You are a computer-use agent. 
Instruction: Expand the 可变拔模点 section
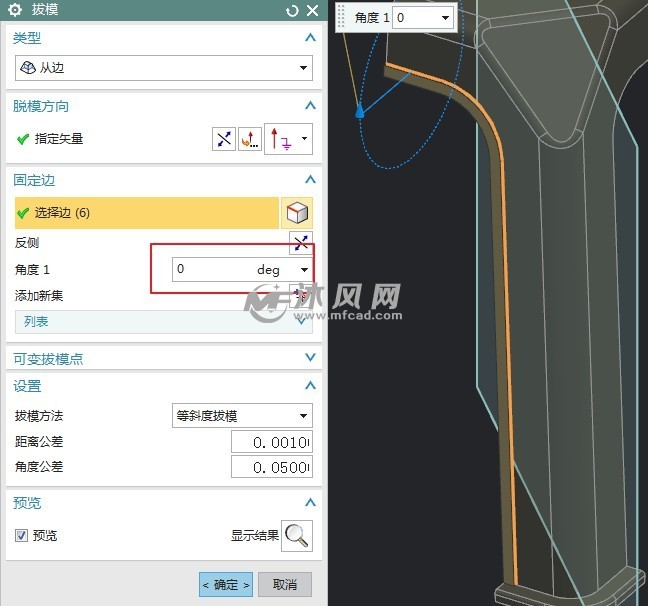(310, 358)
